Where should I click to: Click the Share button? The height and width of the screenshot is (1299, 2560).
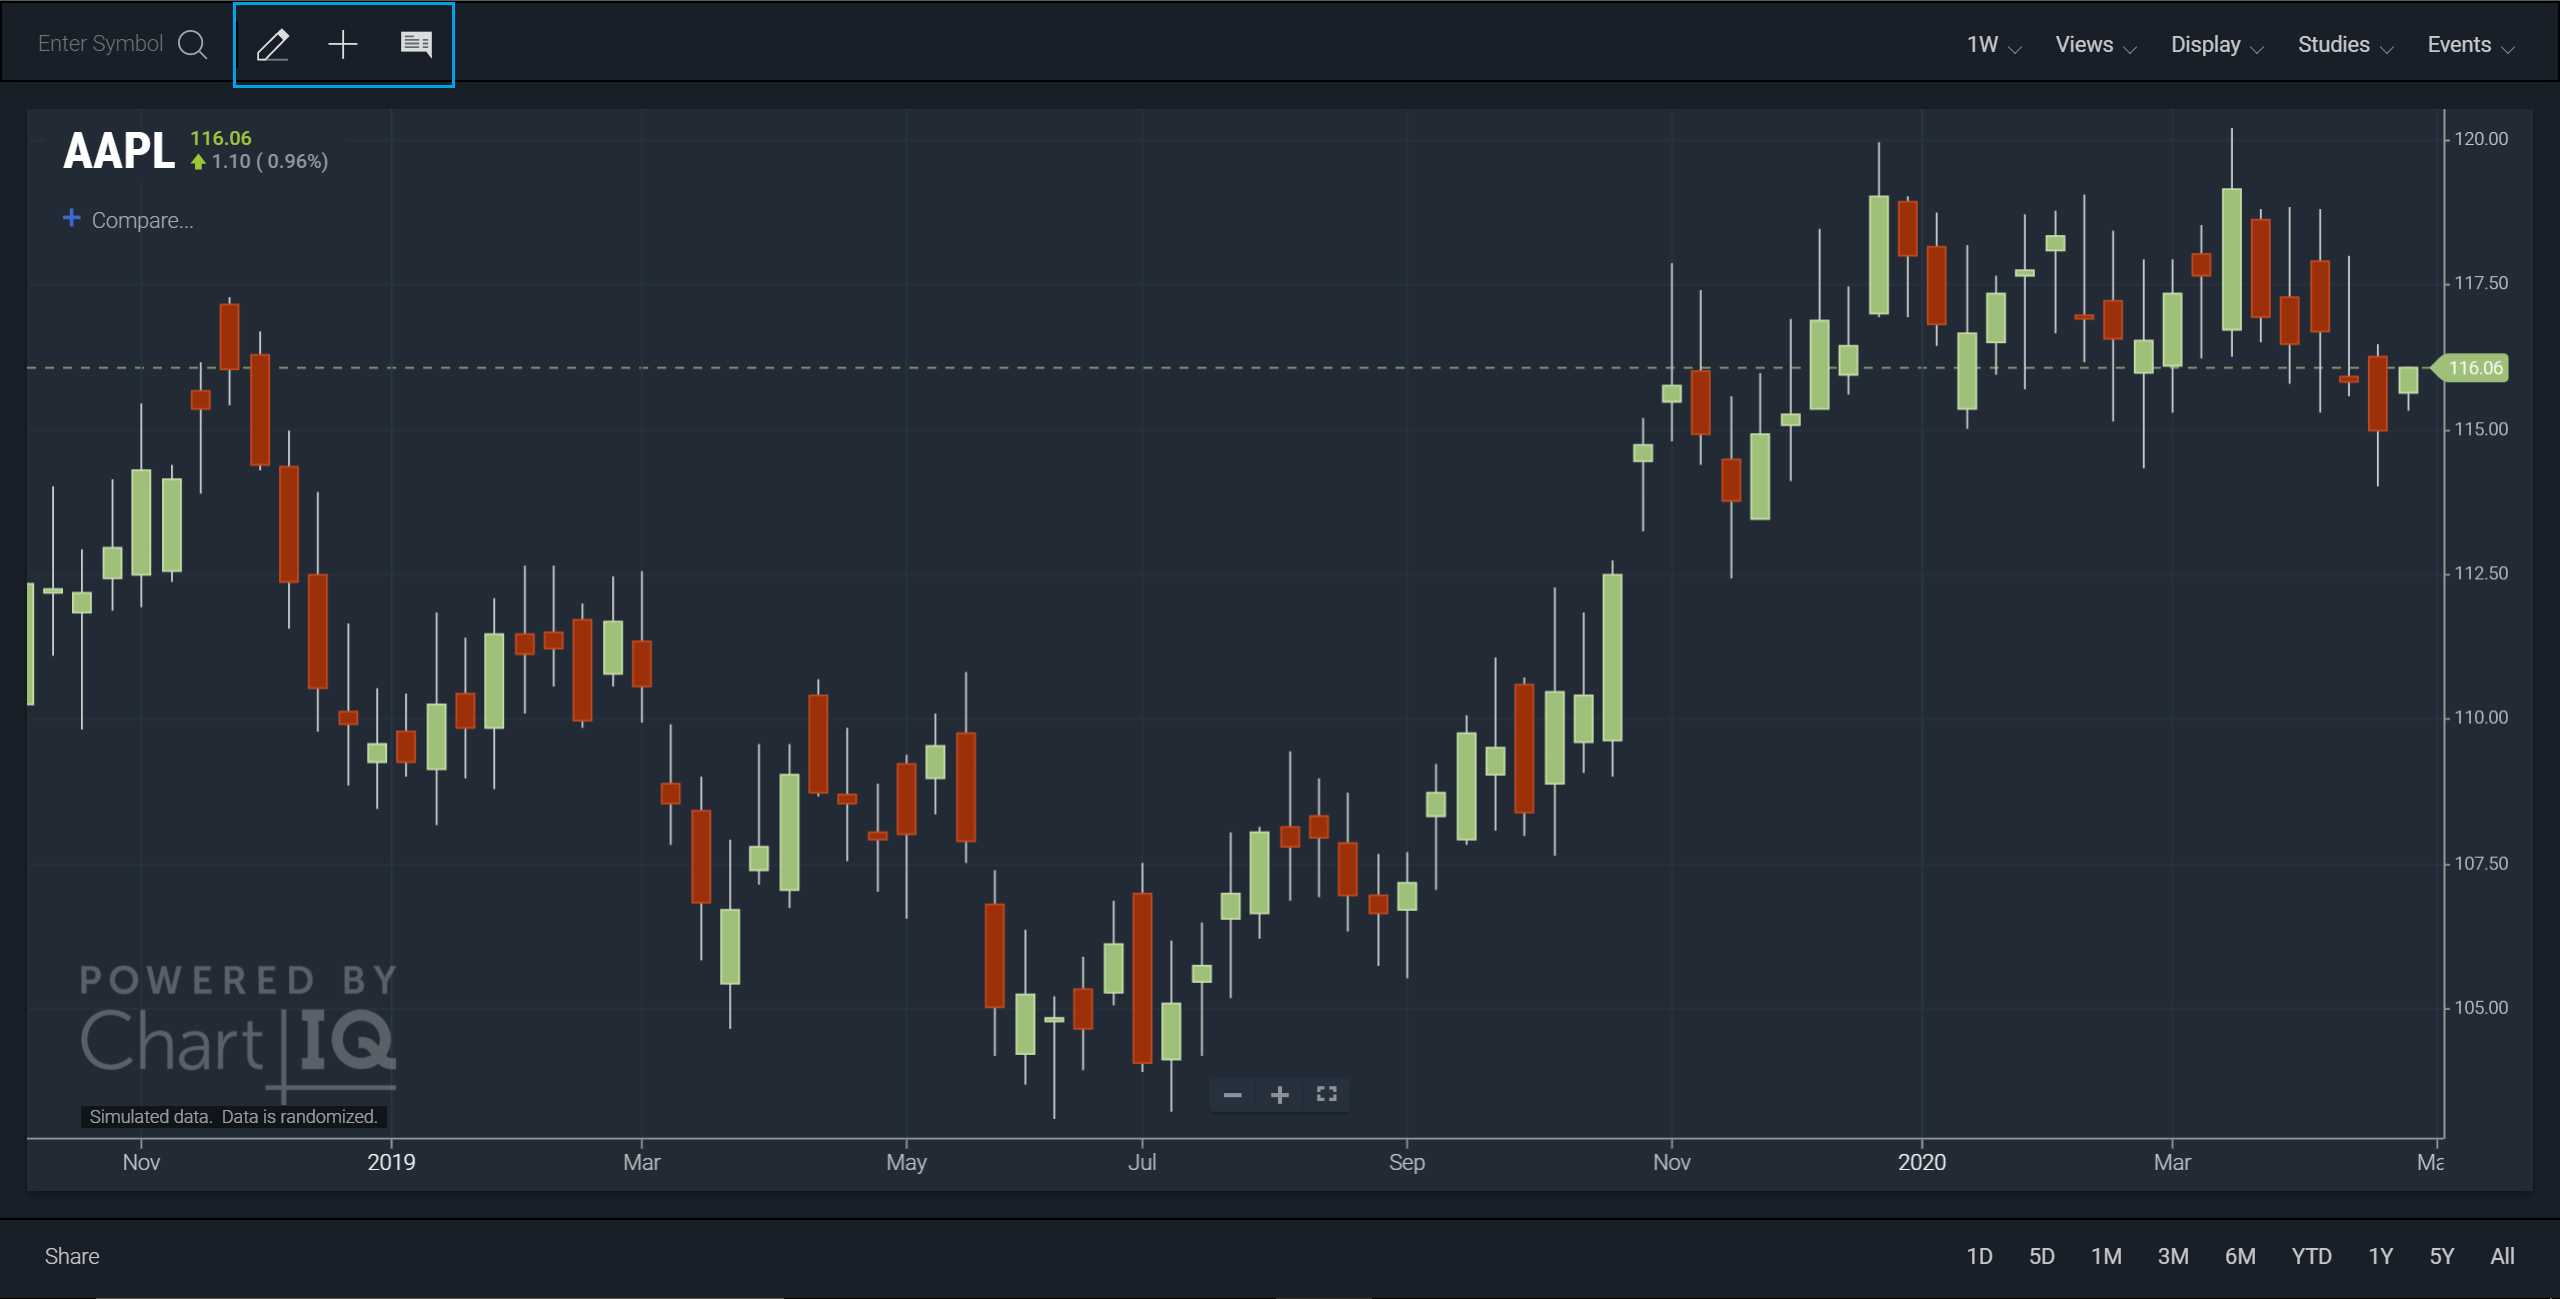pyautogui.click(x=72, y=1256)
